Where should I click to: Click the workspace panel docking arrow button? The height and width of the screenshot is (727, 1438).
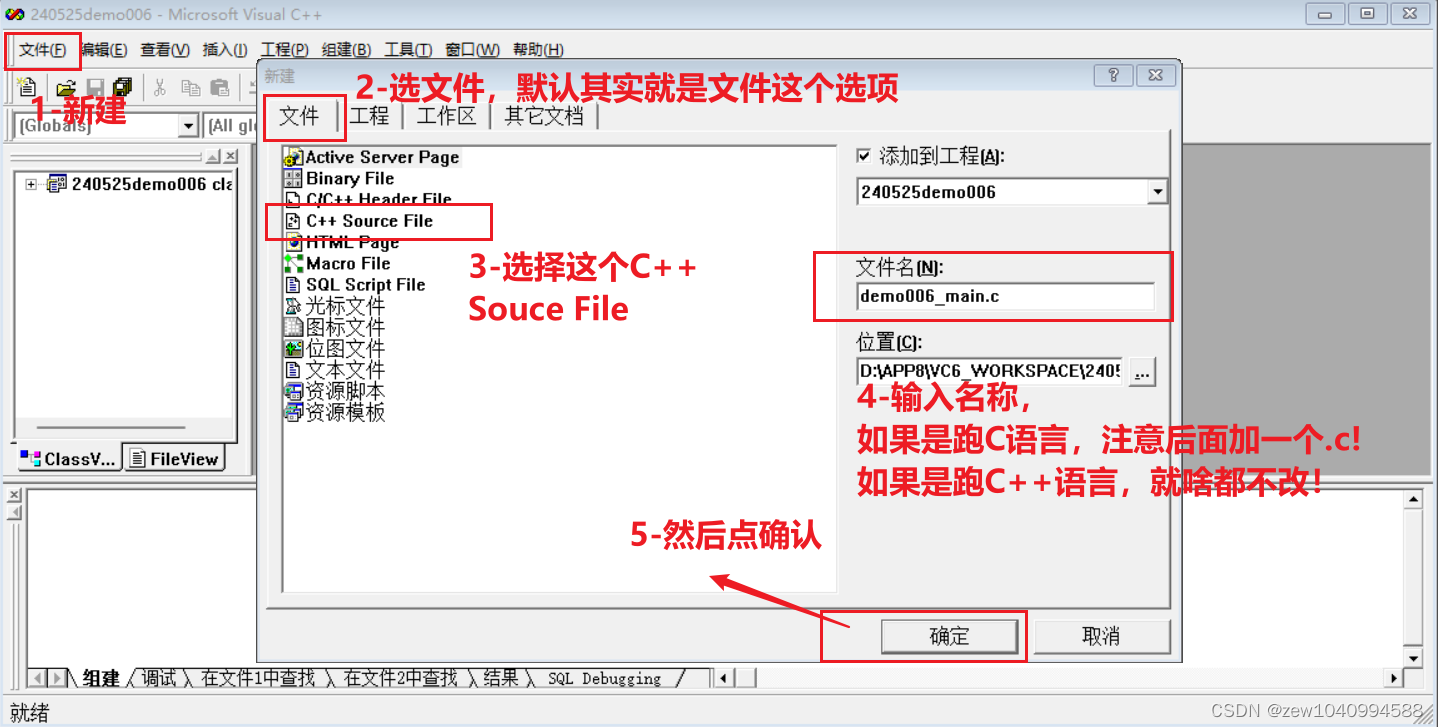[x=213, y=156]
